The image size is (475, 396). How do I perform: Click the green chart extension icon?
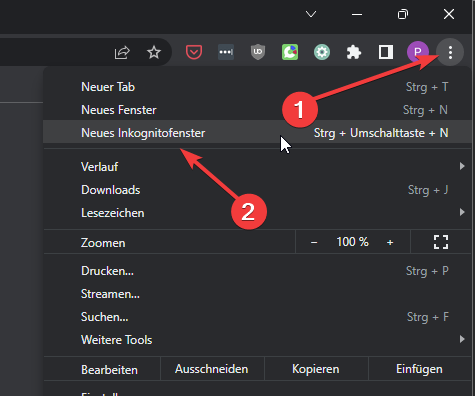(x=290, y=52)
